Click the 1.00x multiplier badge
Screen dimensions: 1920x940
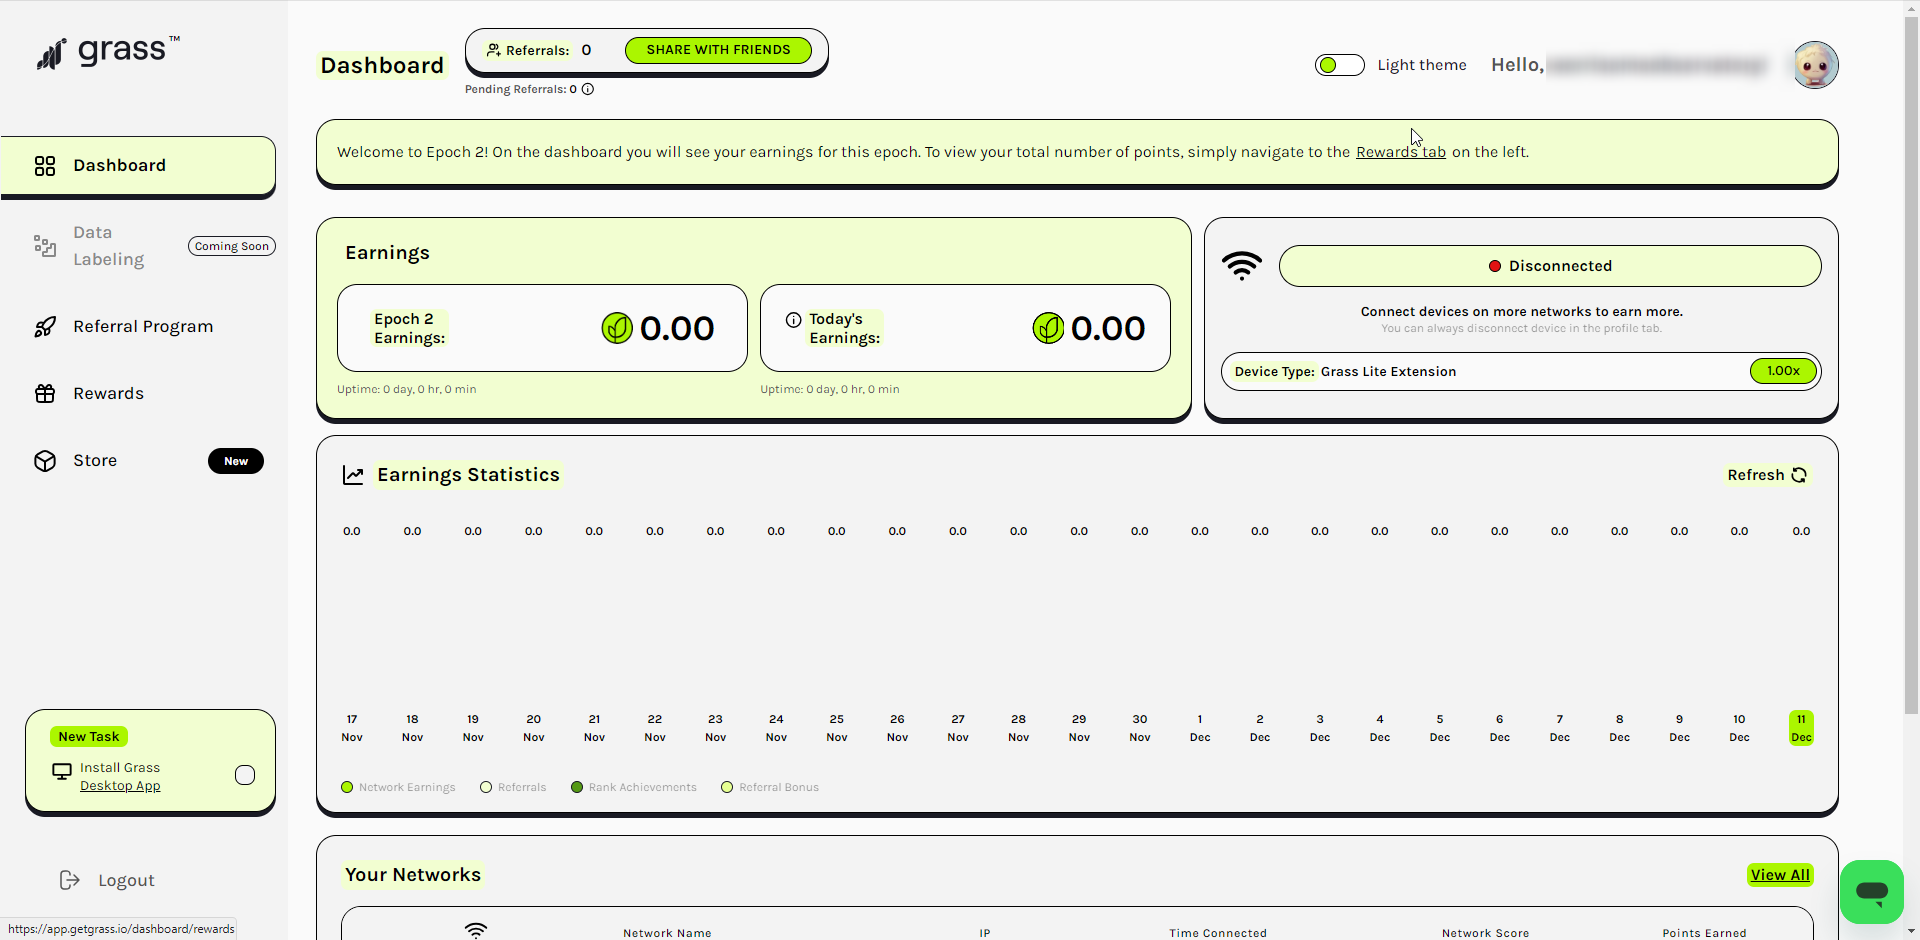click(x=1783, y=371)
